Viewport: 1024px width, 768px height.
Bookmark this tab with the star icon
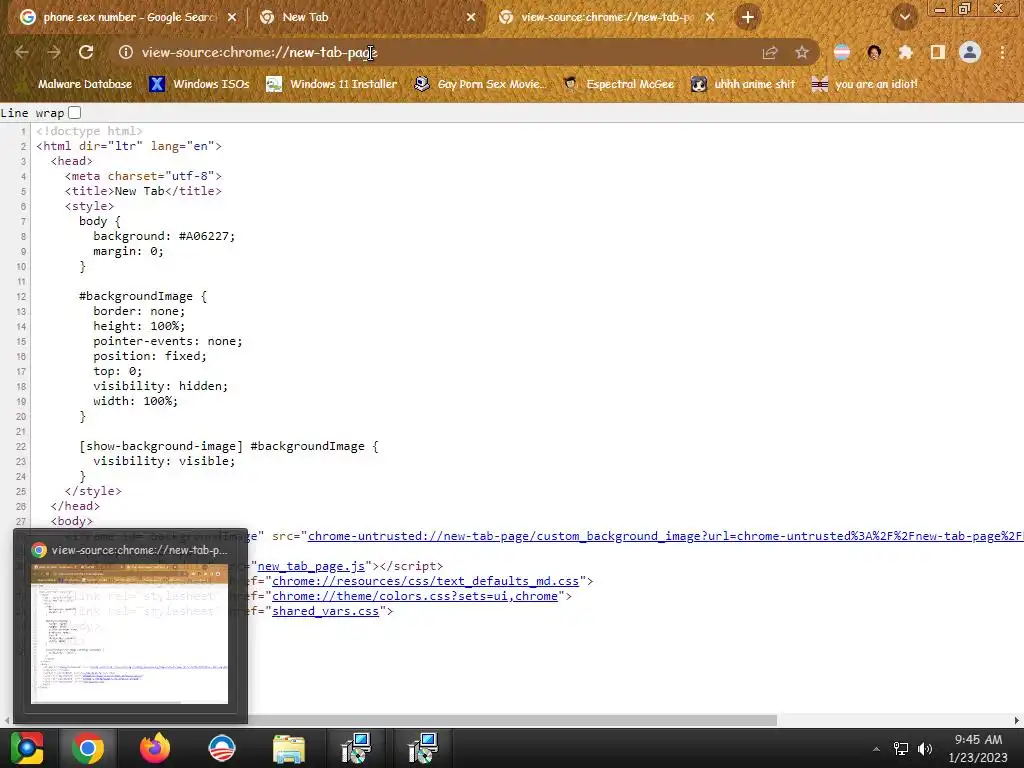(x=802, y=52)
